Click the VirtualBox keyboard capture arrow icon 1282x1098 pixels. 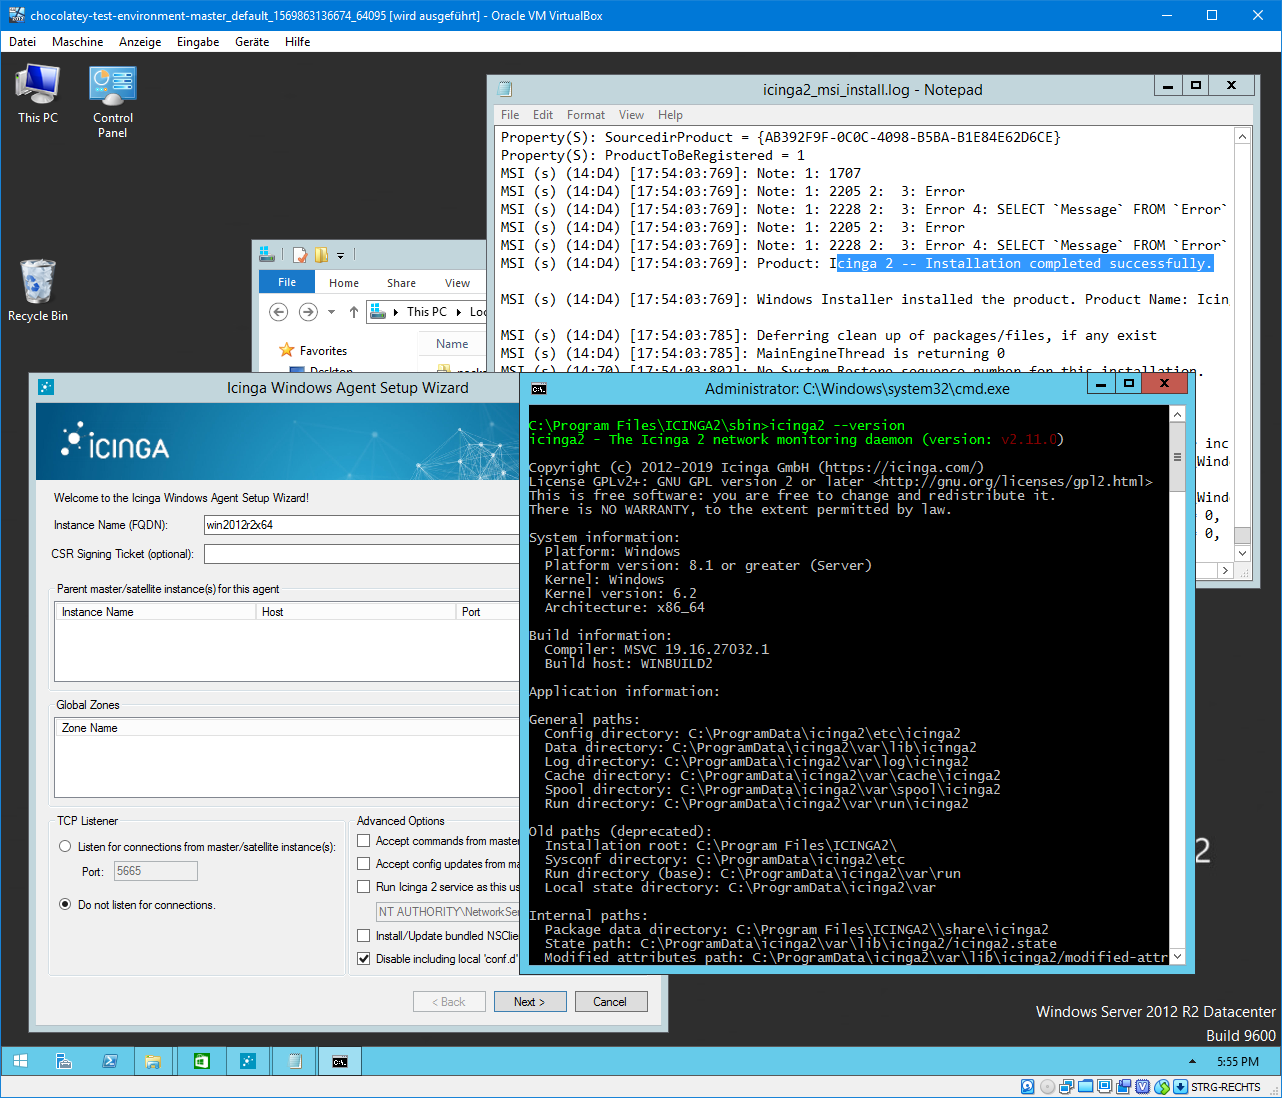[1180, 1087]
